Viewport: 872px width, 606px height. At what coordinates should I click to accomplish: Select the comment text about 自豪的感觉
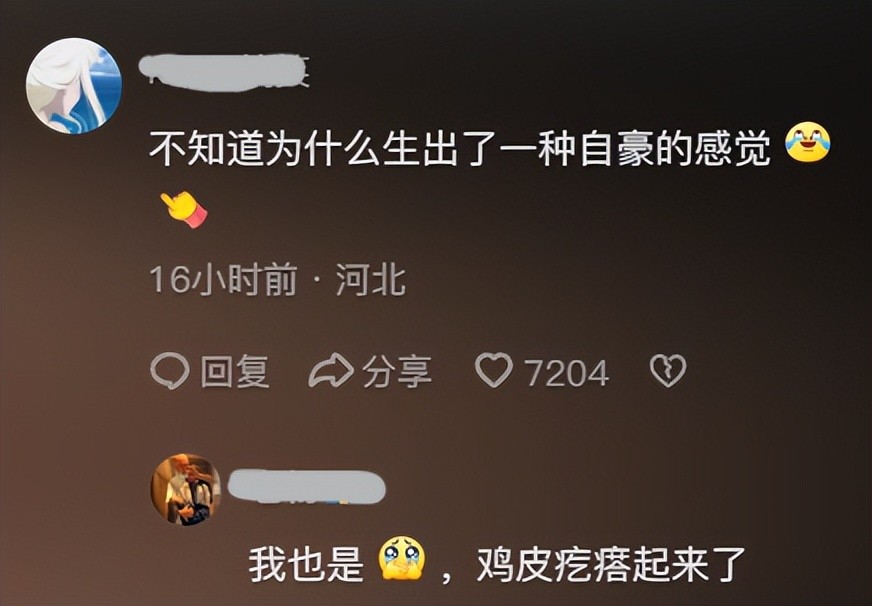(460, 150)
